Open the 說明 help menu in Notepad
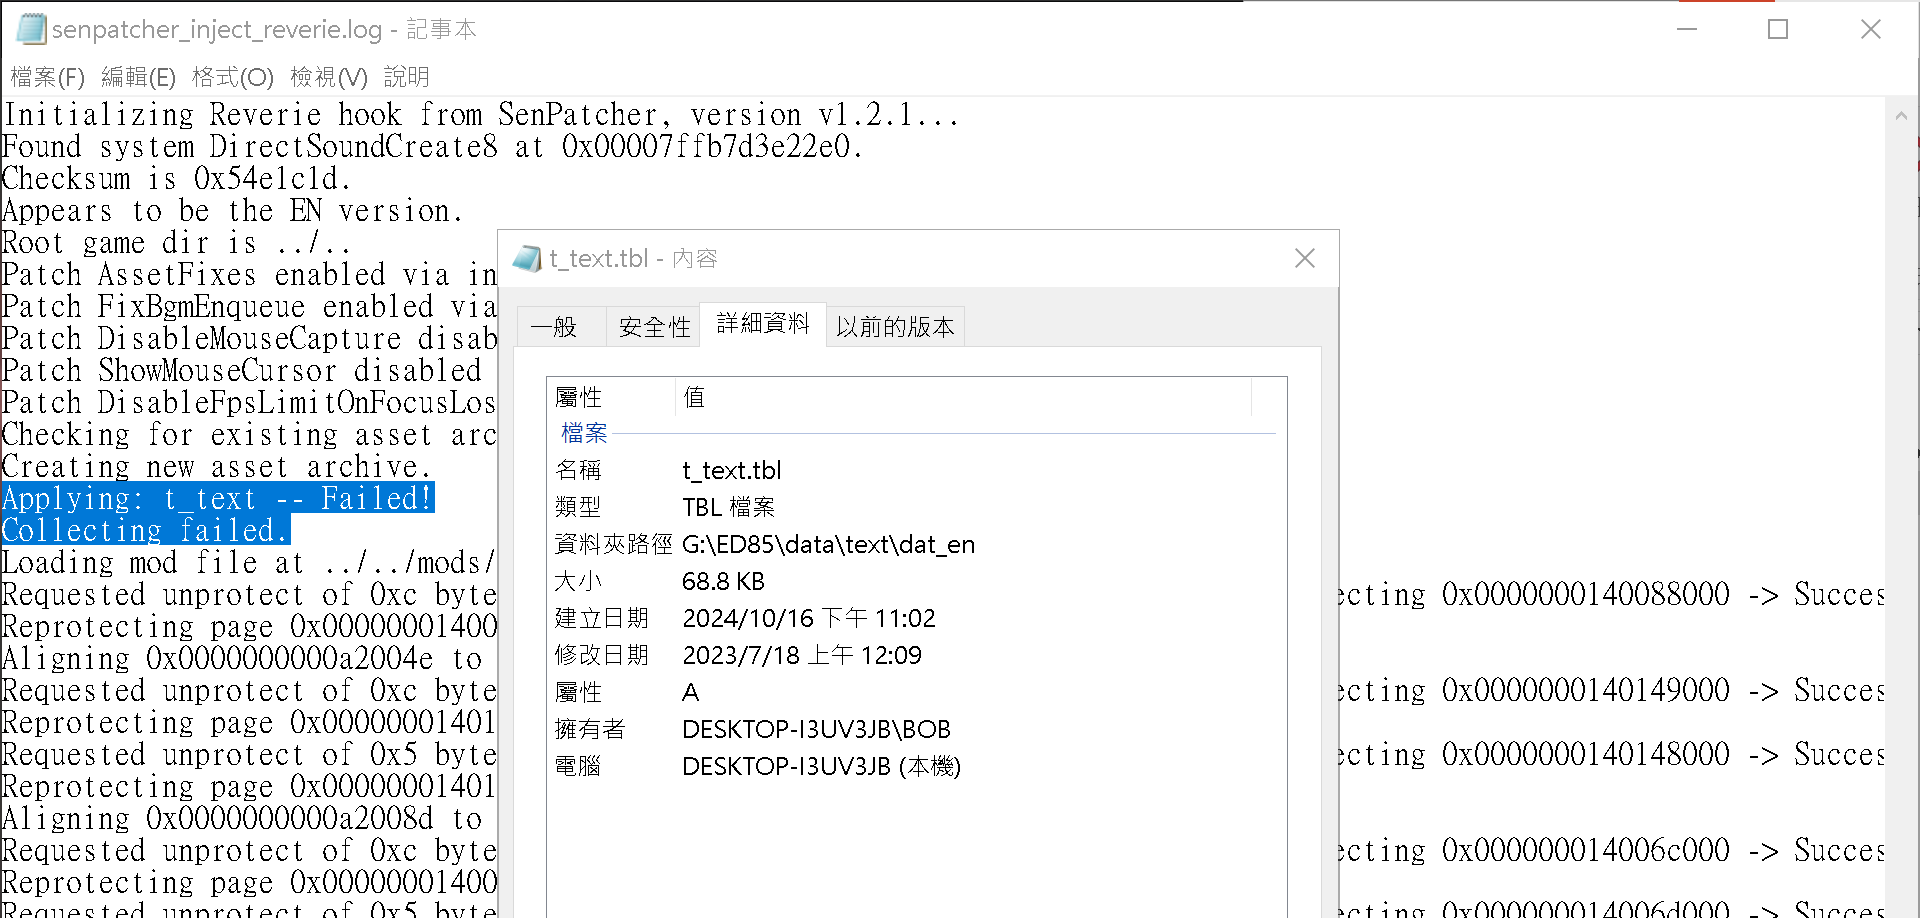 click(406, 77)
